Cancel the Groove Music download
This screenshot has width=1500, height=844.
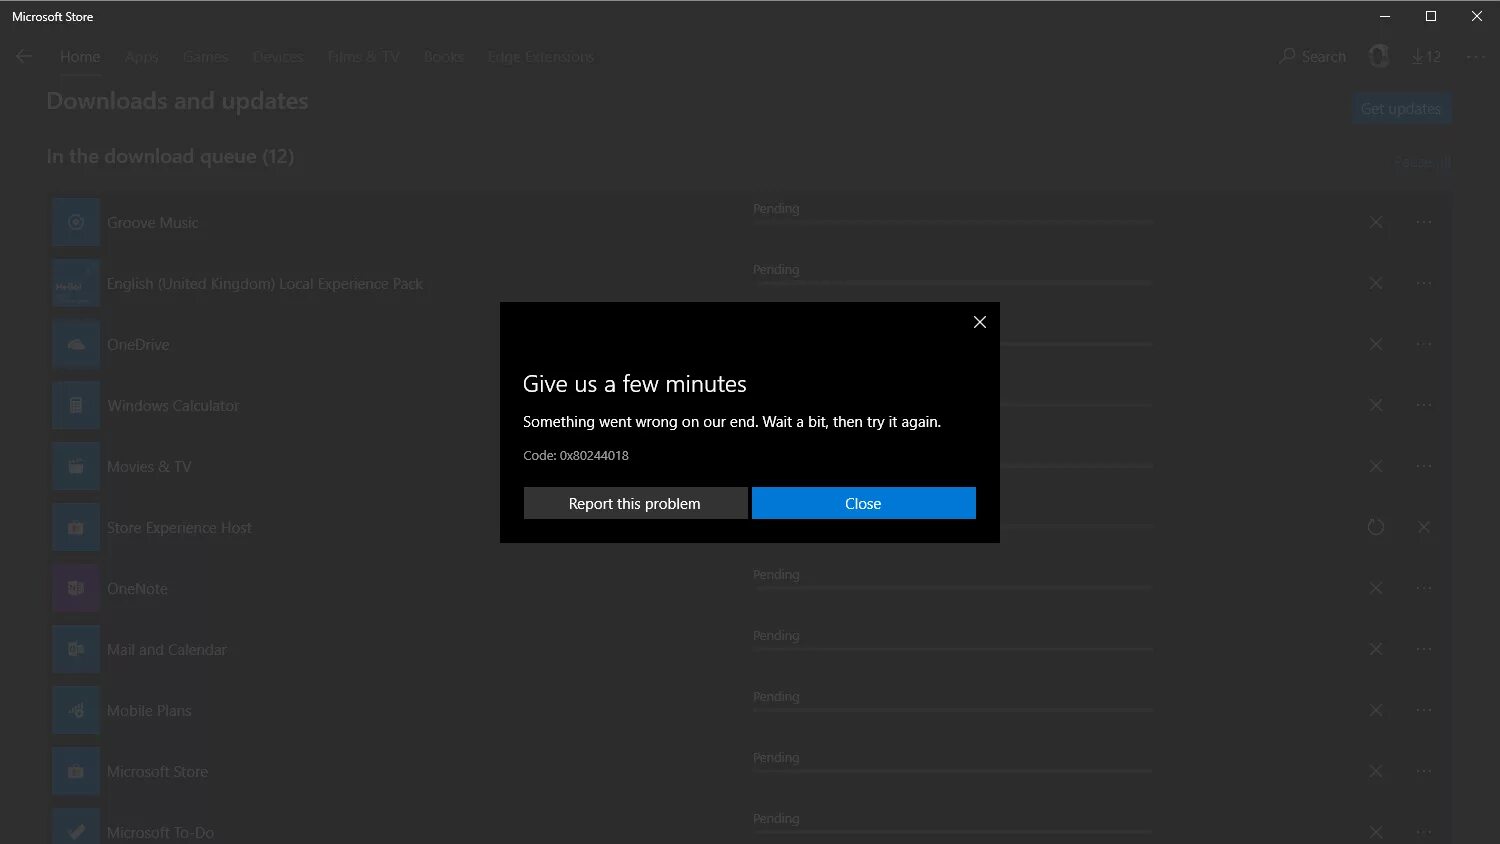[1376, 222]
